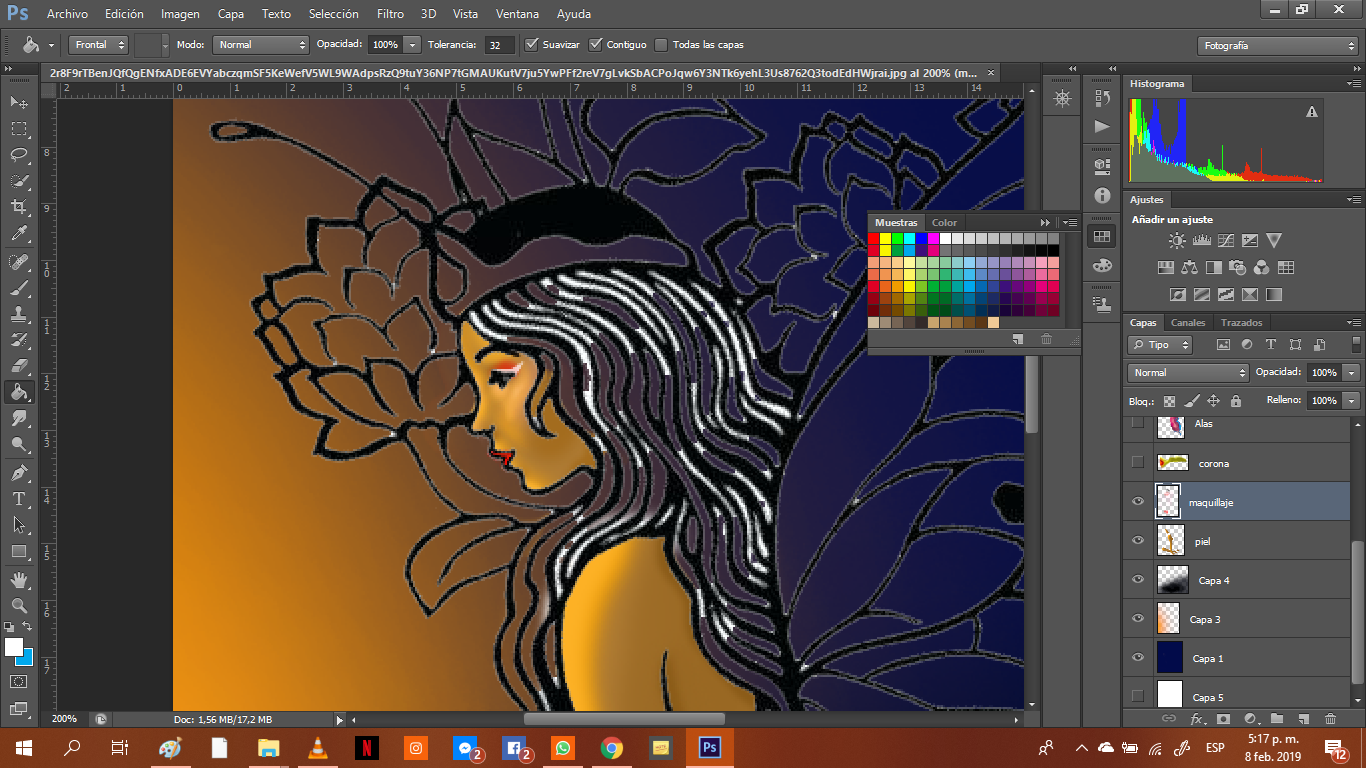Open Google Chrome from the taskbar
The height and width of the screenshot is (768, 1366).
pos(612,747)
